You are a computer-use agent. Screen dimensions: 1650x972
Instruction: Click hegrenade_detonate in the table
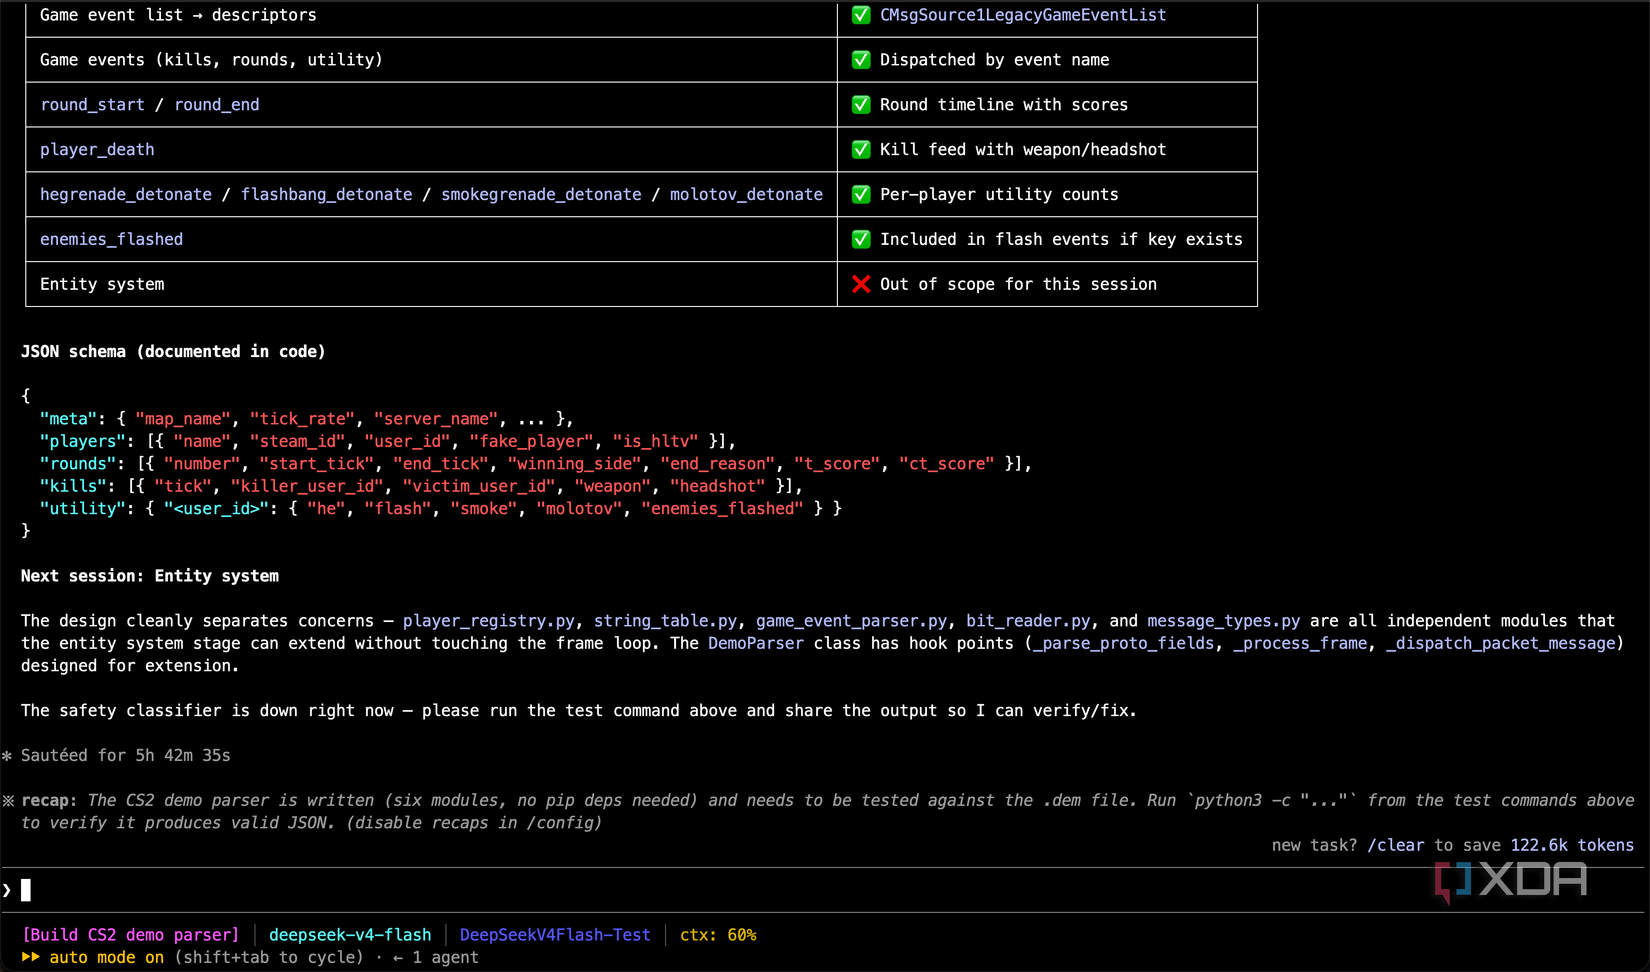(x=126, y=194)
